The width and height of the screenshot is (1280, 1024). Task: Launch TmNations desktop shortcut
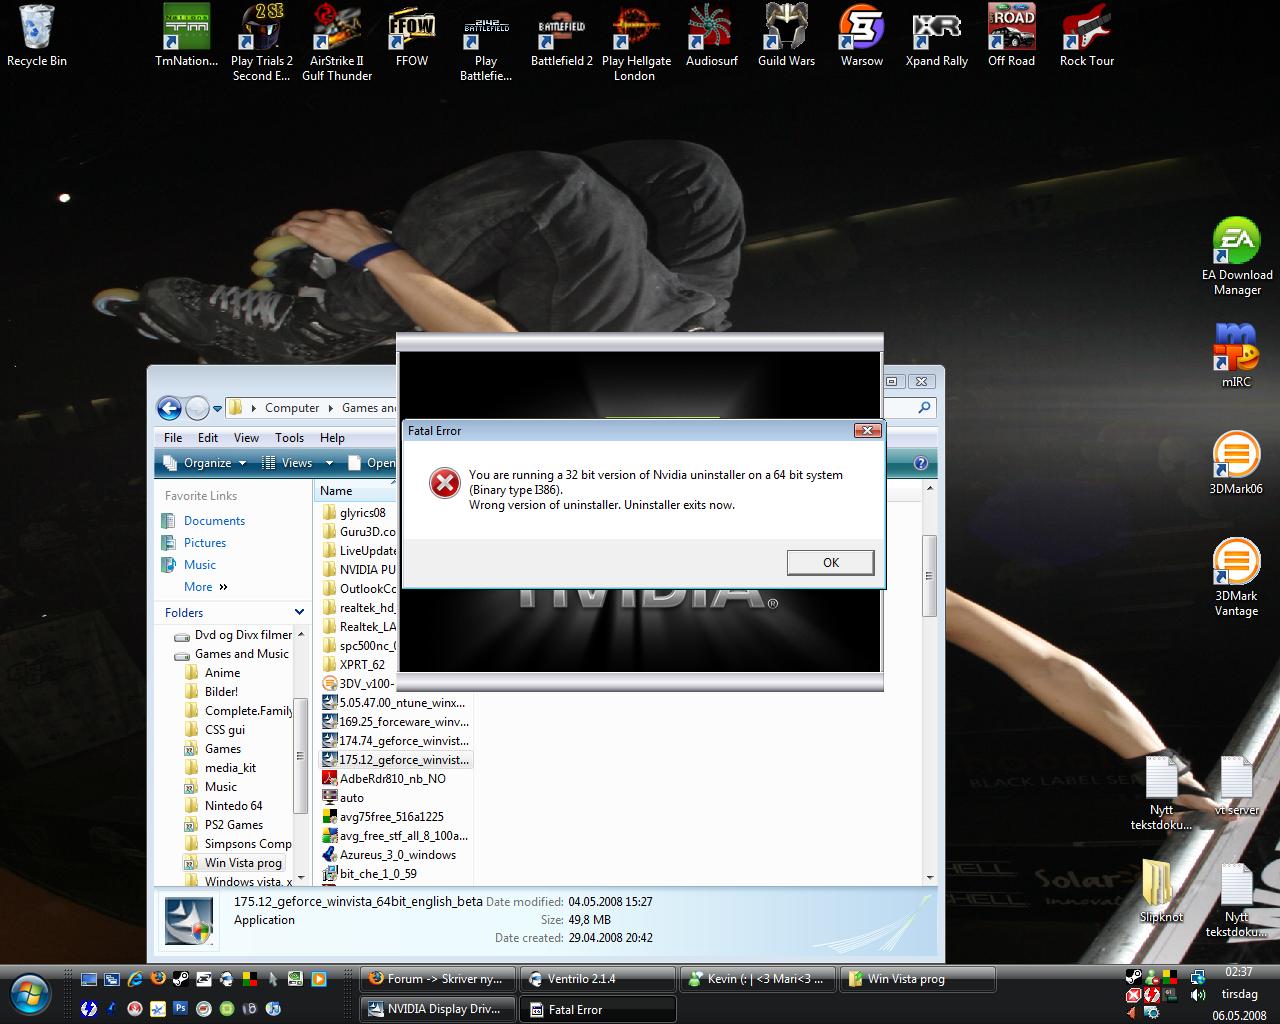pyautogui.click(x=187, y=36)
